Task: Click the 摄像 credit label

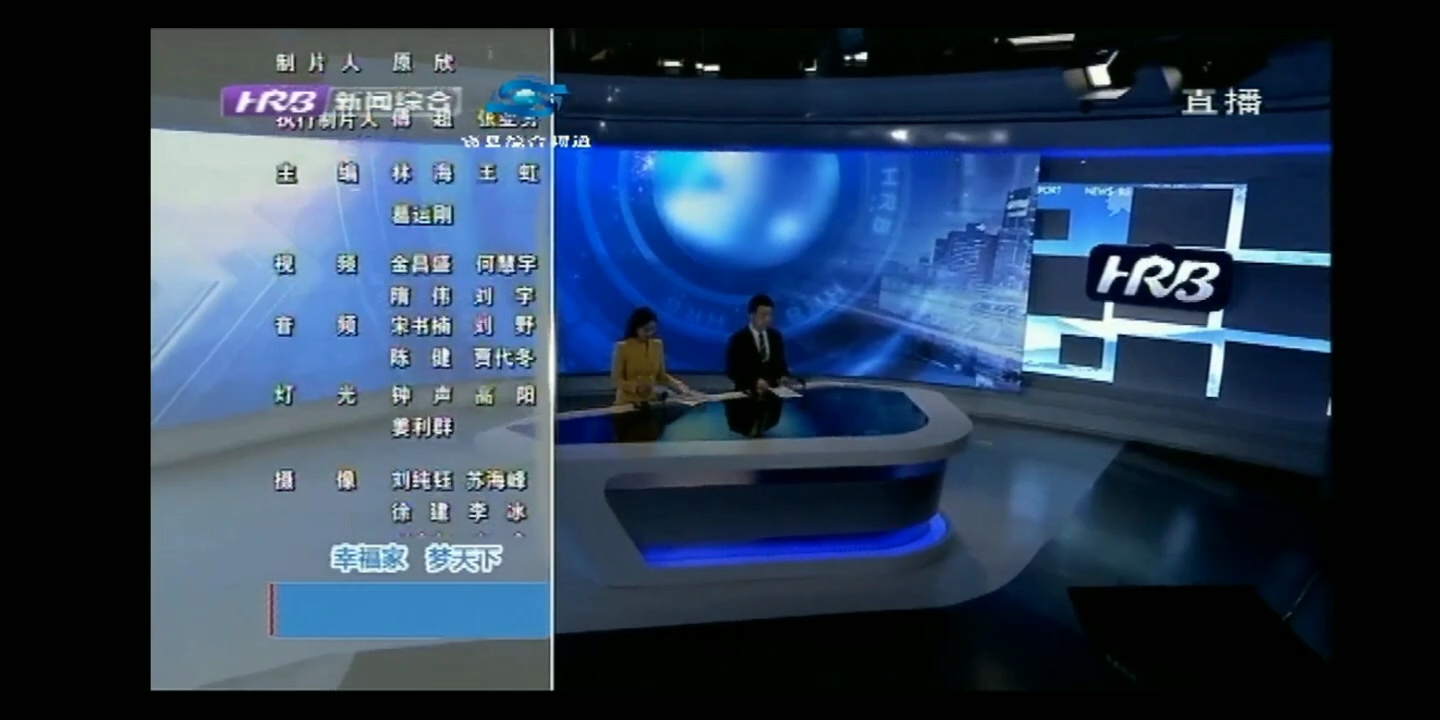Action: [316, 481]
